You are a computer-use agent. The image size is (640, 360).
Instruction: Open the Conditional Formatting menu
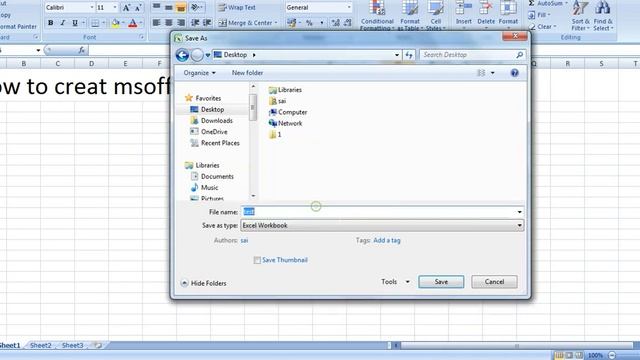pos(377,16)
